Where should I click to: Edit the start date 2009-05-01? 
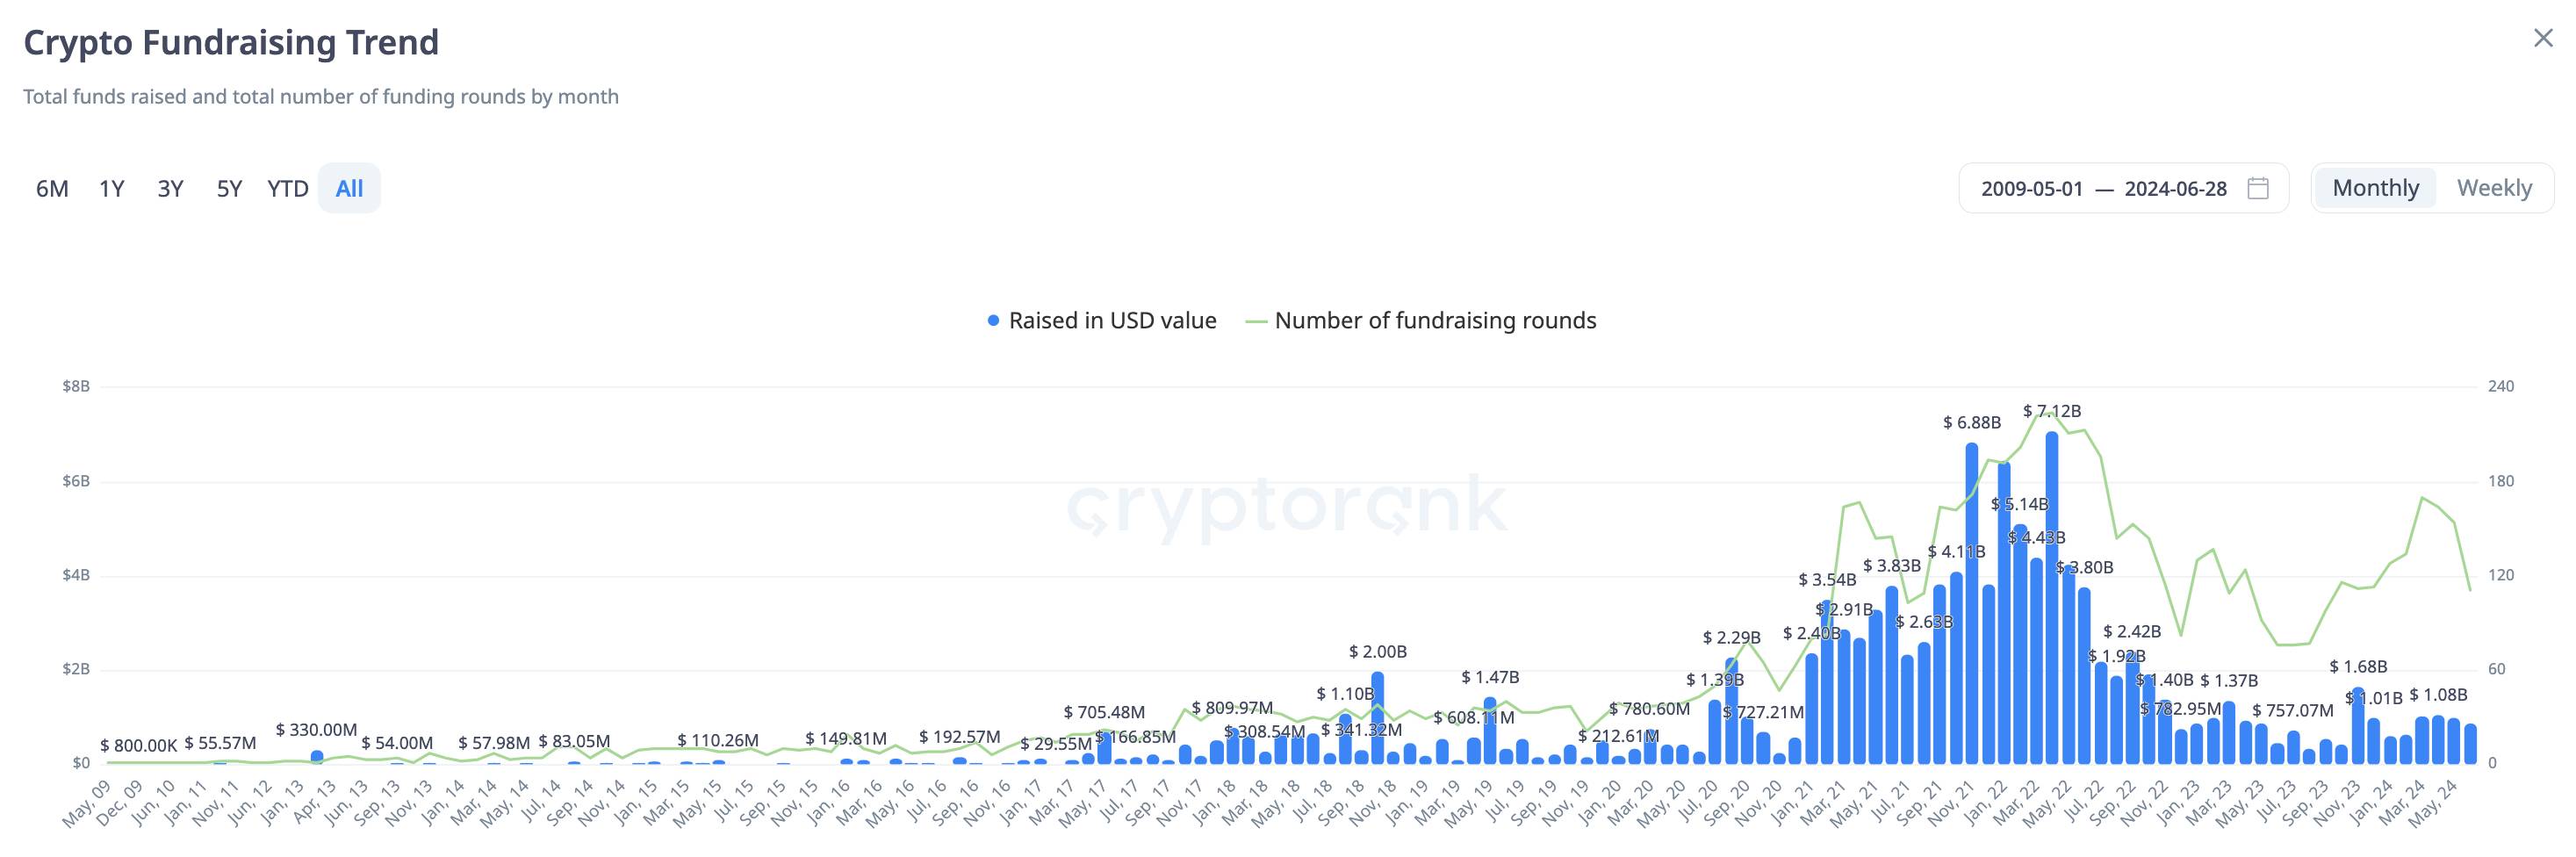point(2031,189)
